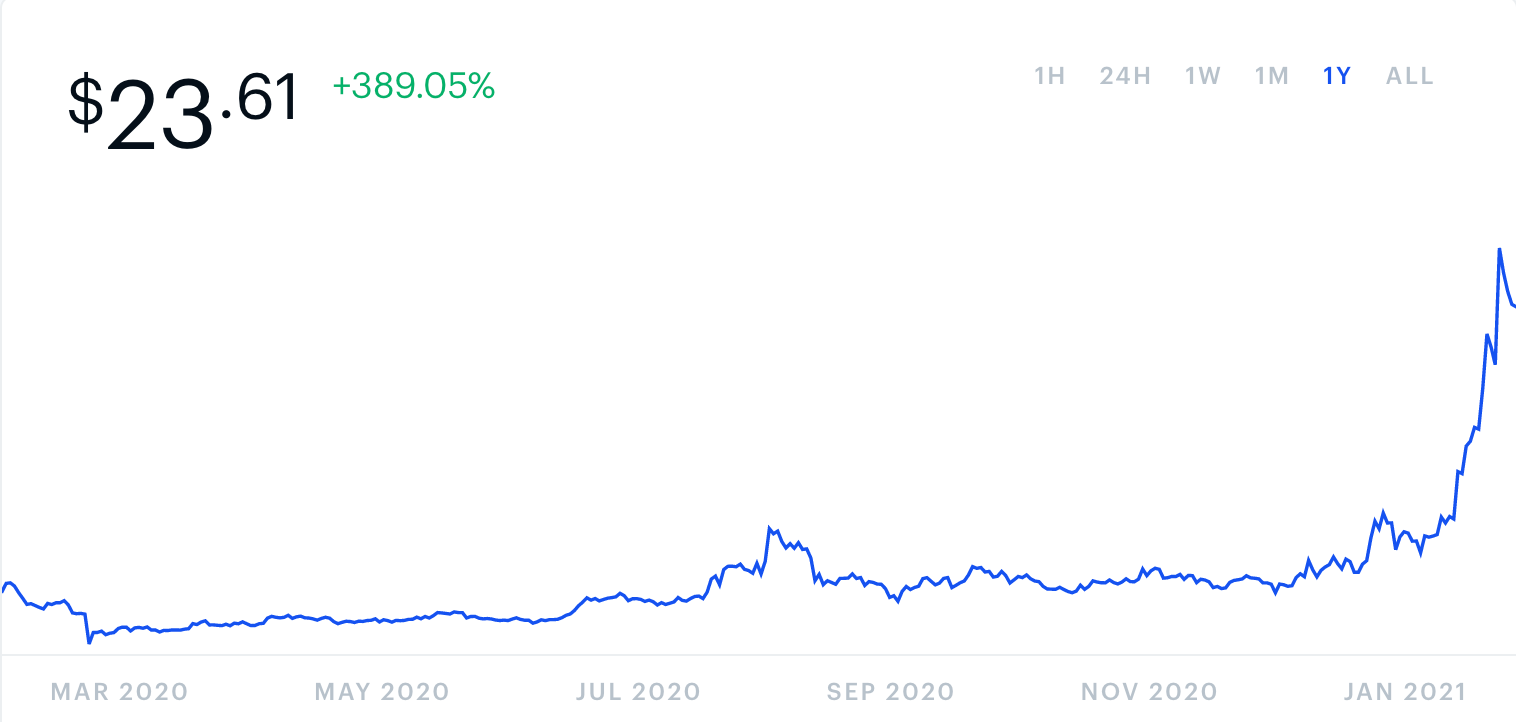Click the +389.05% change indicator

click(x=412, y=89)
